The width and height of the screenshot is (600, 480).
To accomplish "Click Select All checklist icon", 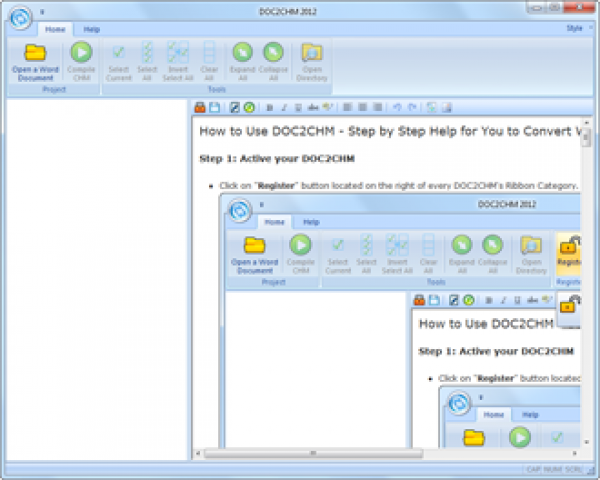I will tap(147, 52).
